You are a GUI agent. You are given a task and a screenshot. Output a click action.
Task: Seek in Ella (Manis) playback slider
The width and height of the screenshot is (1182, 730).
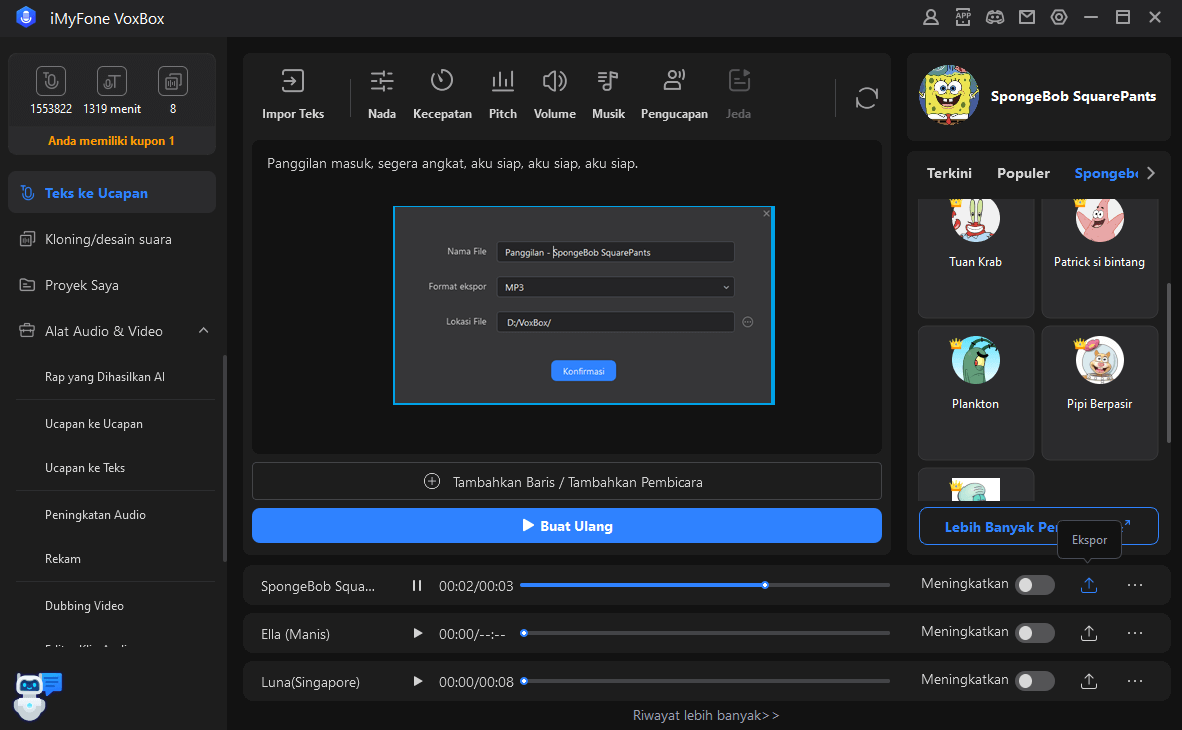pos(705,633)
